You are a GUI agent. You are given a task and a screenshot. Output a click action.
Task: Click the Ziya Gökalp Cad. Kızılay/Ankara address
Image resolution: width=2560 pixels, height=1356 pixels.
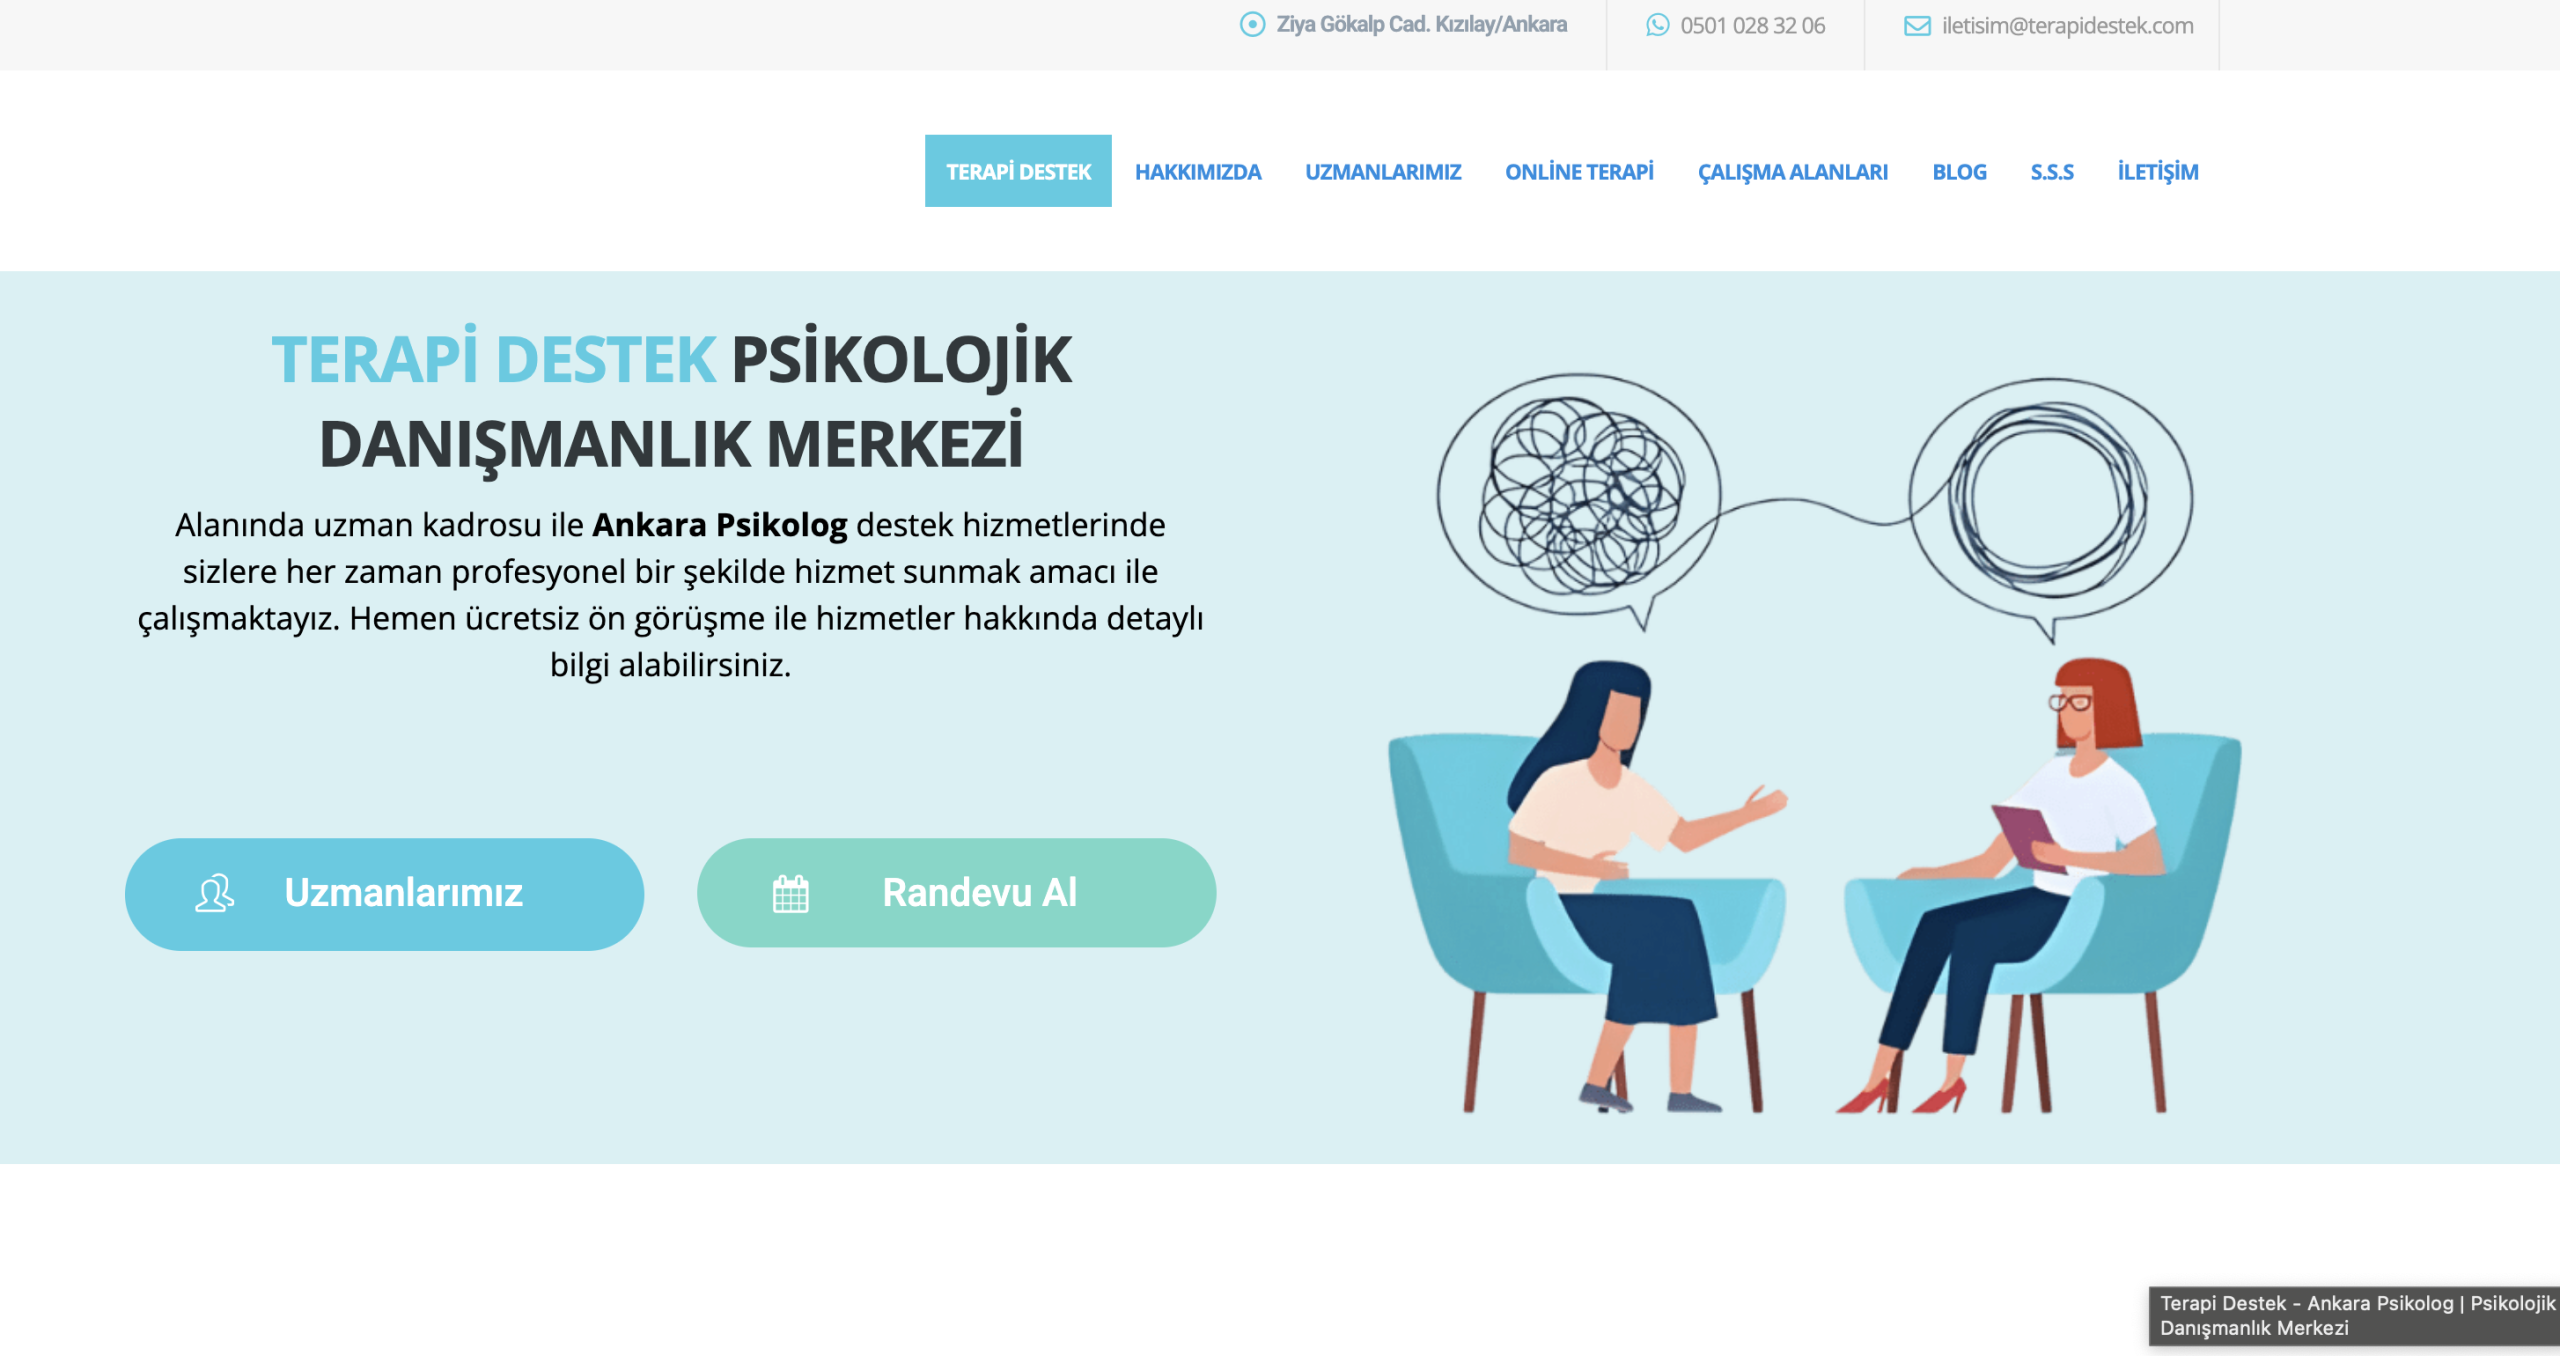[x=1421, y=25]
